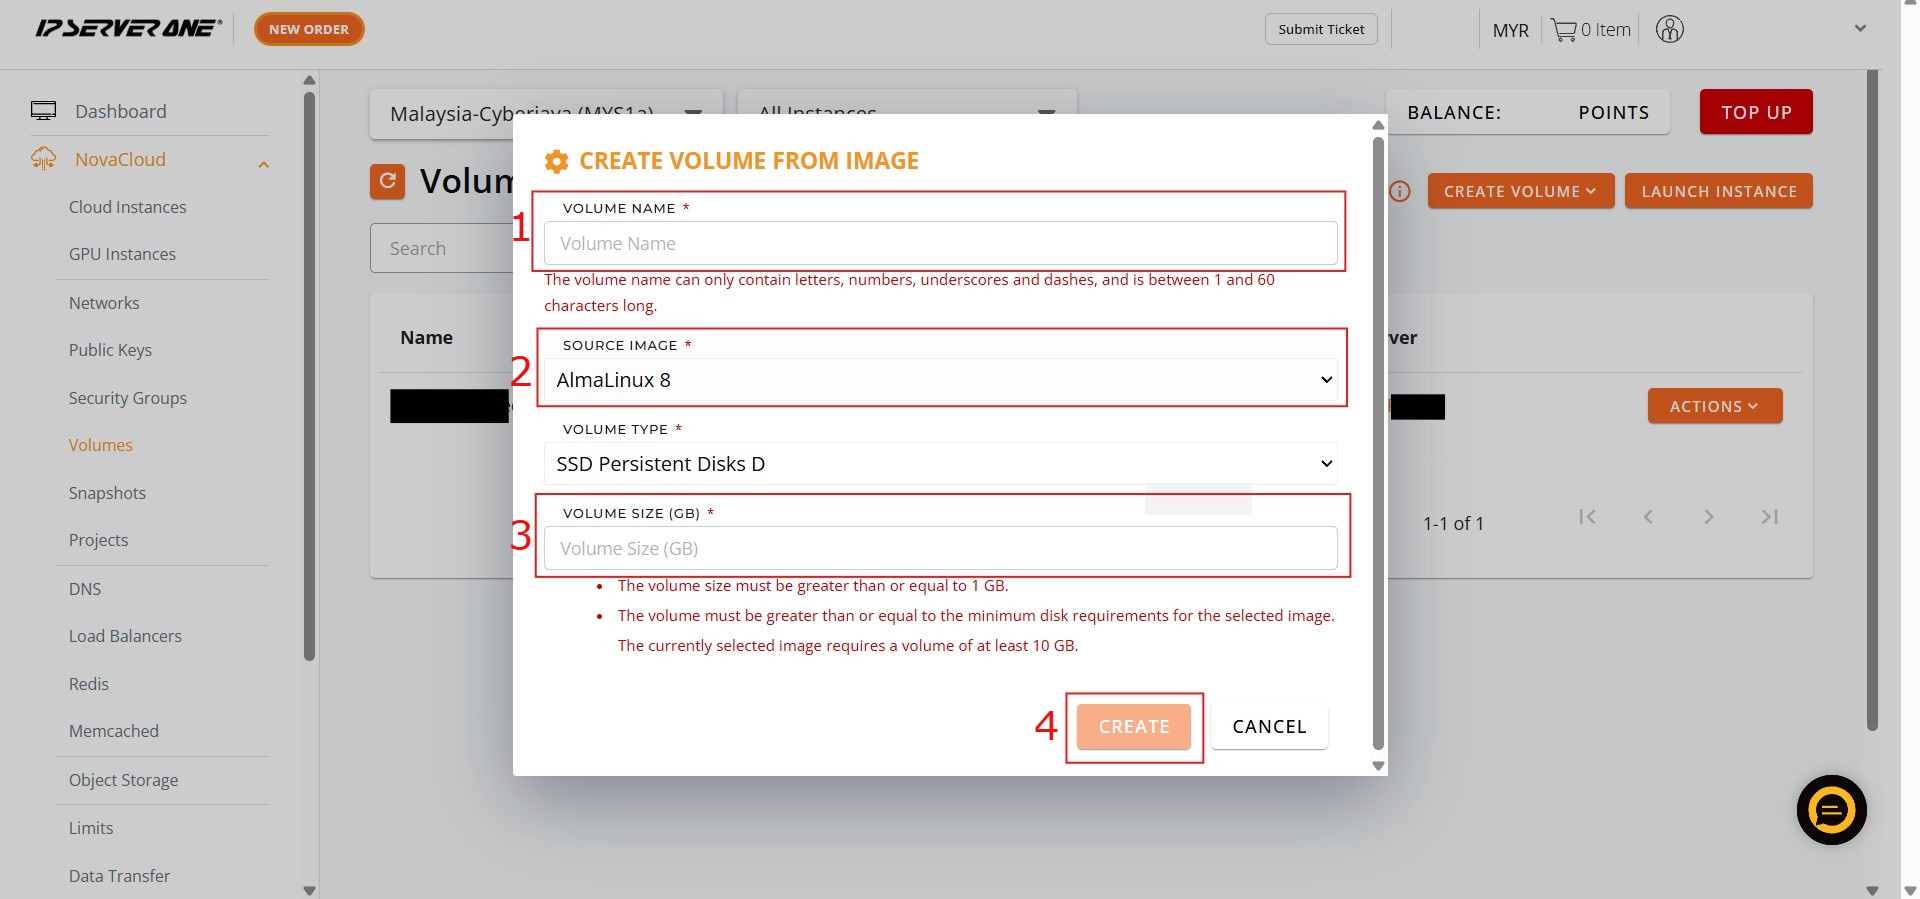
Task: Click the Dashboard monitor icon
Action: (x=43, y=111)
